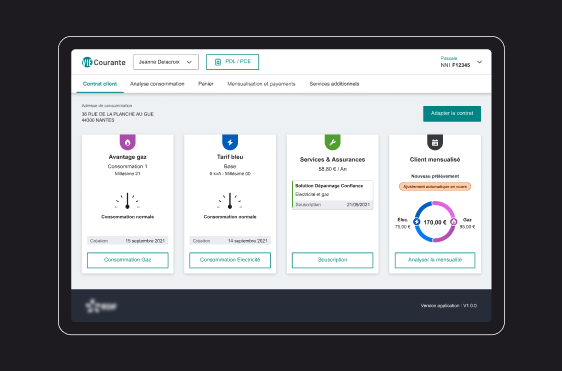Click the electricity bolt icon on donut chart

click(x=416, y=222)
